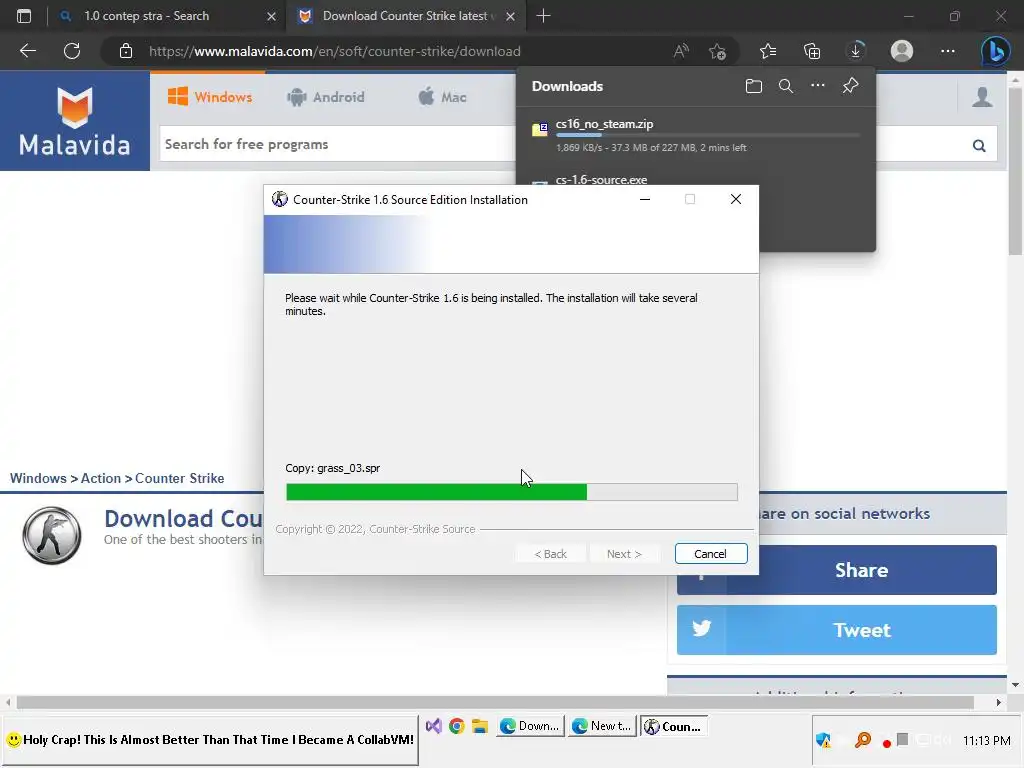Screen dimensions: 1024x768
Task: Open the downloads folder
Action: click(754, 86)
